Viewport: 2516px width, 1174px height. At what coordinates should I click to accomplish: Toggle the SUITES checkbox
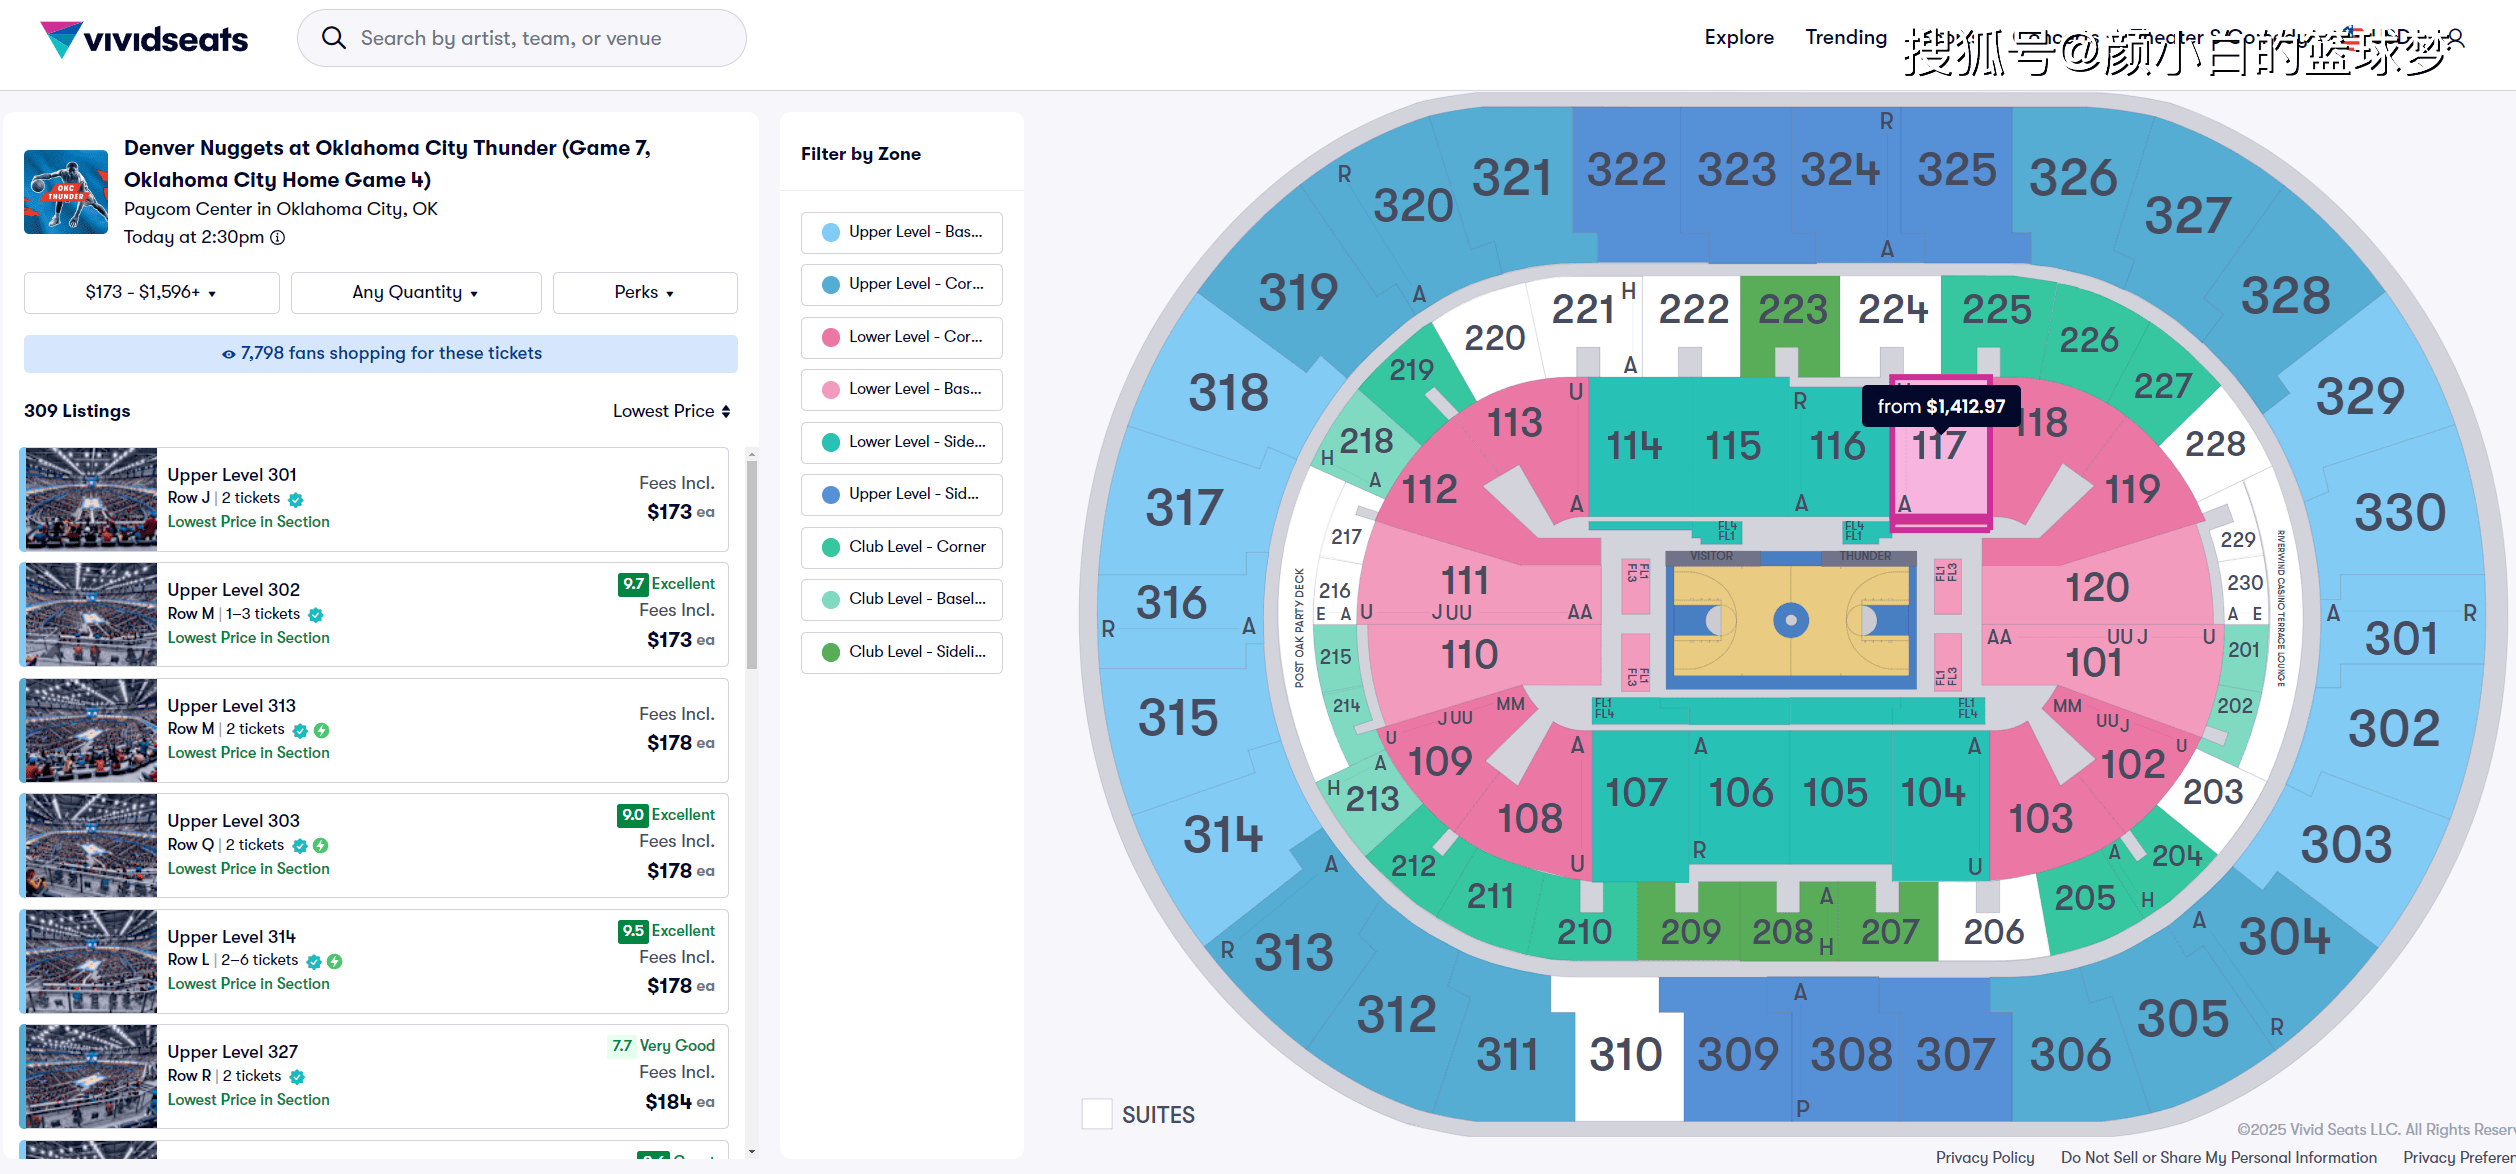coord(1097,1114)
